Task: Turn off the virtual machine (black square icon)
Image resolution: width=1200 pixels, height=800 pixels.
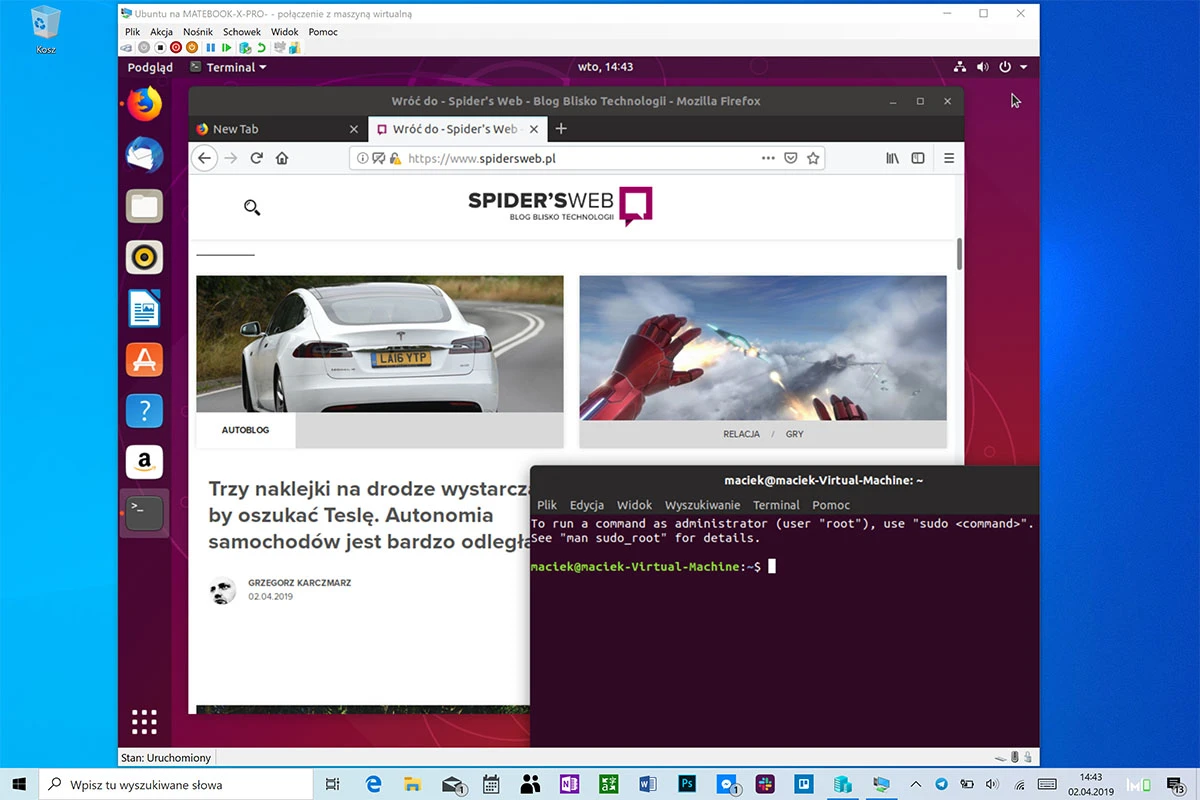Action: 160,47
